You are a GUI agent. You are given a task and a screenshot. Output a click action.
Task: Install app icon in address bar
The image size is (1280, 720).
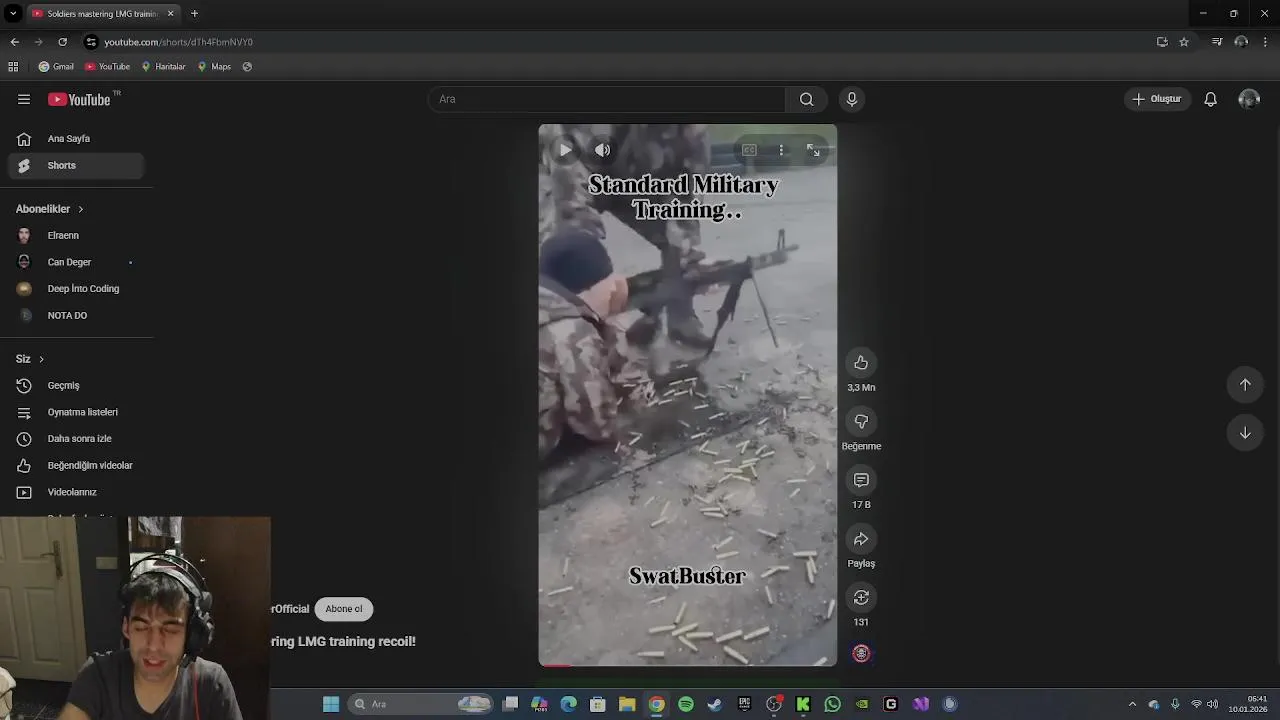[1162, 42]
